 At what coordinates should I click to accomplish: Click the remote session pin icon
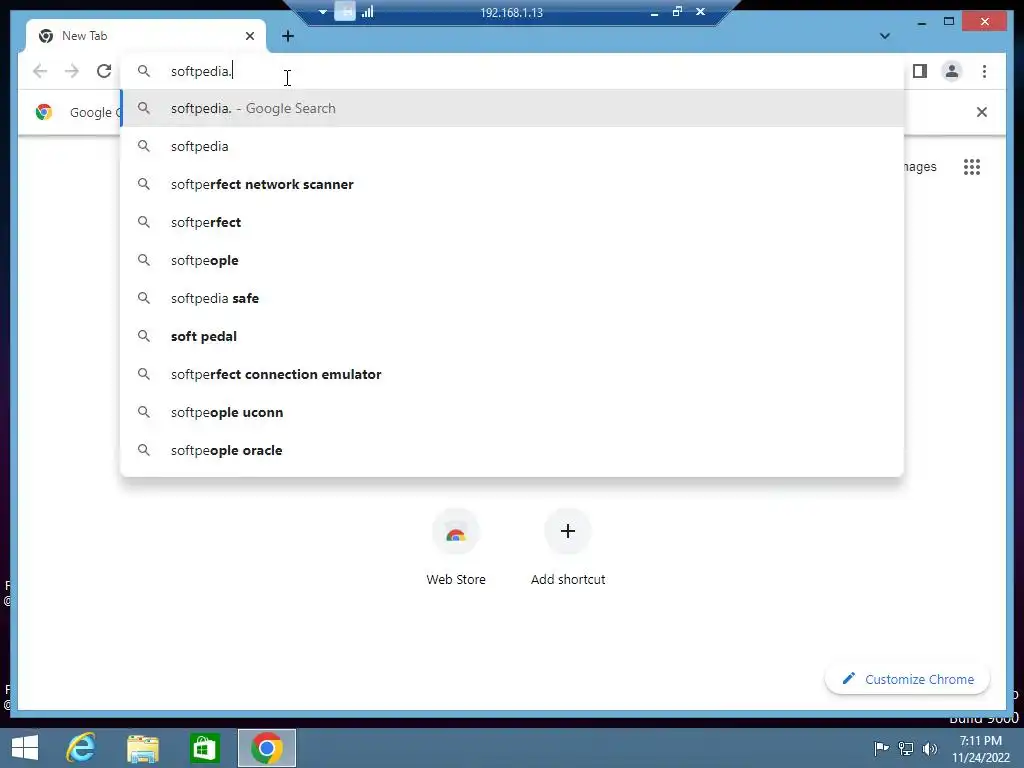coord(345,11)
